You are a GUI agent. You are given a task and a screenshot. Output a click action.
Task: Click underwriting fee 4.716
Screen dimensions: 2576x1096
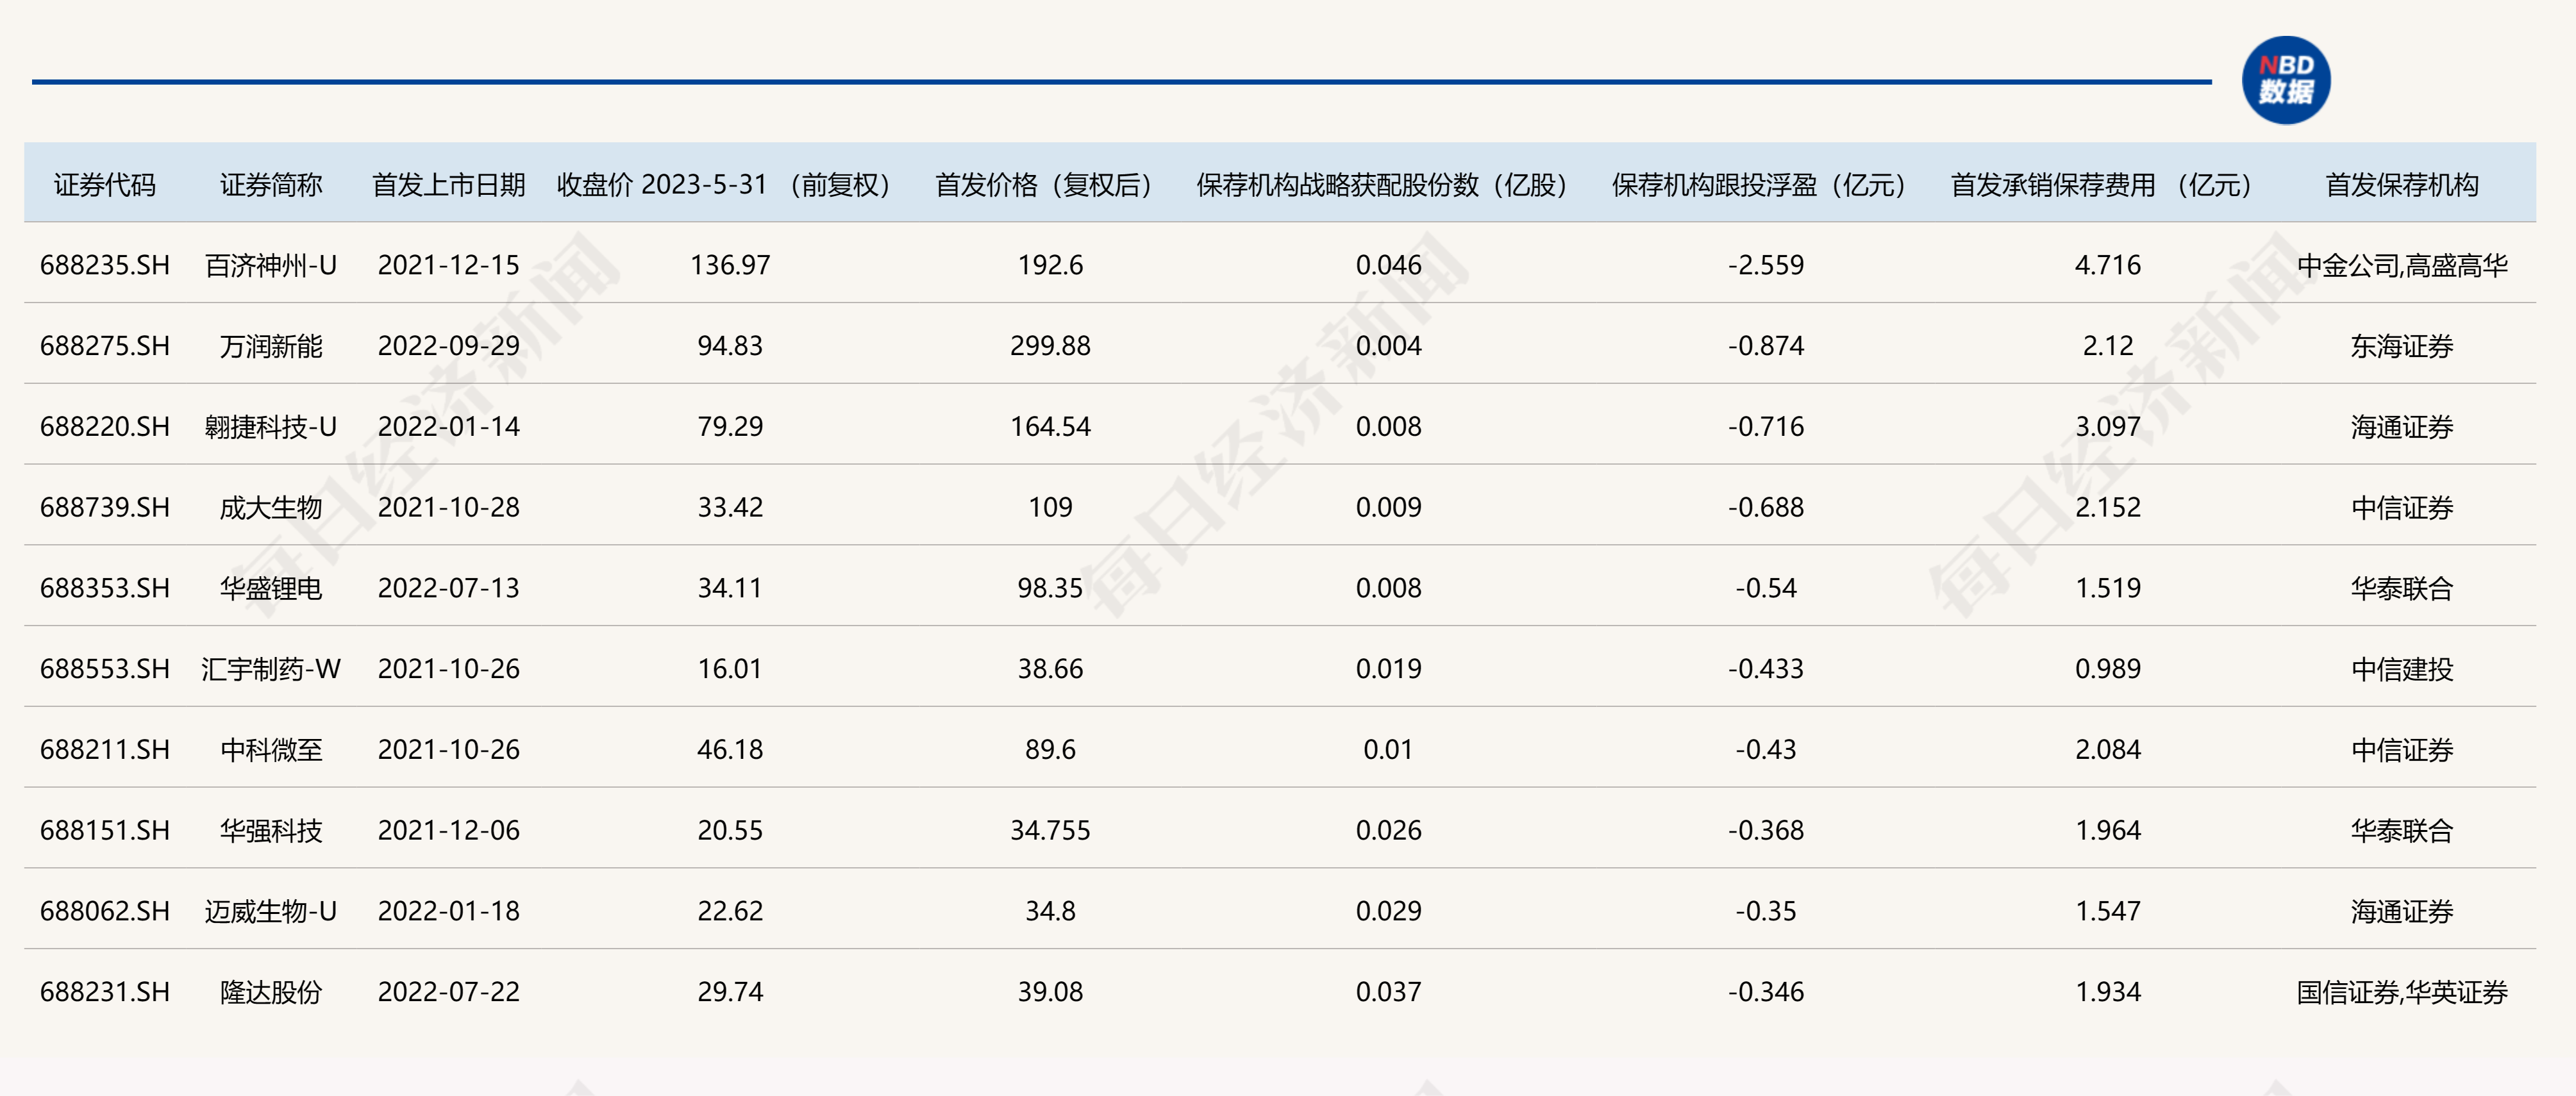point(2108,265)
